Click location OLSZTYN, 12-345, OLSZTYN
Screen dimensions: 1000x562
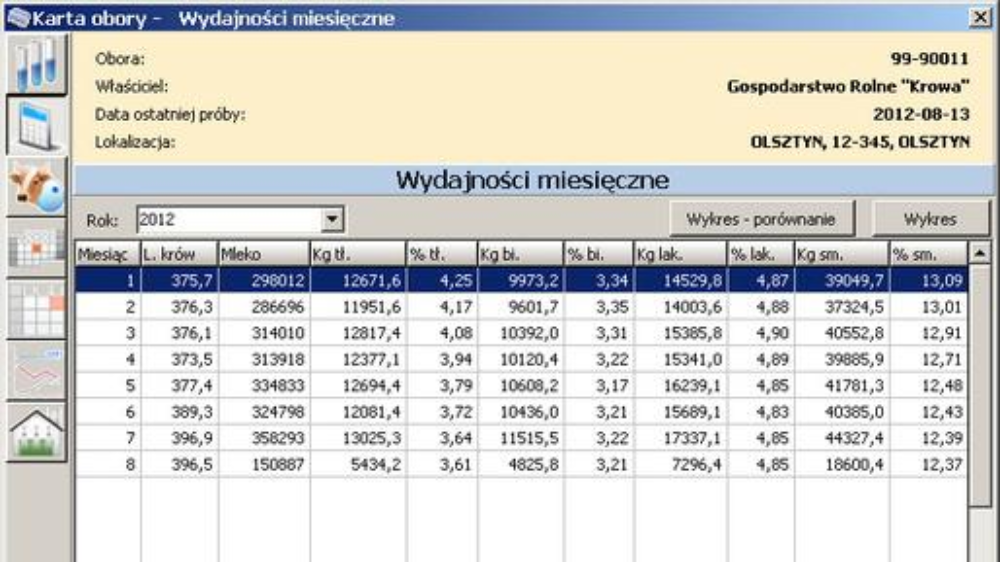click(x=860, y=142)
